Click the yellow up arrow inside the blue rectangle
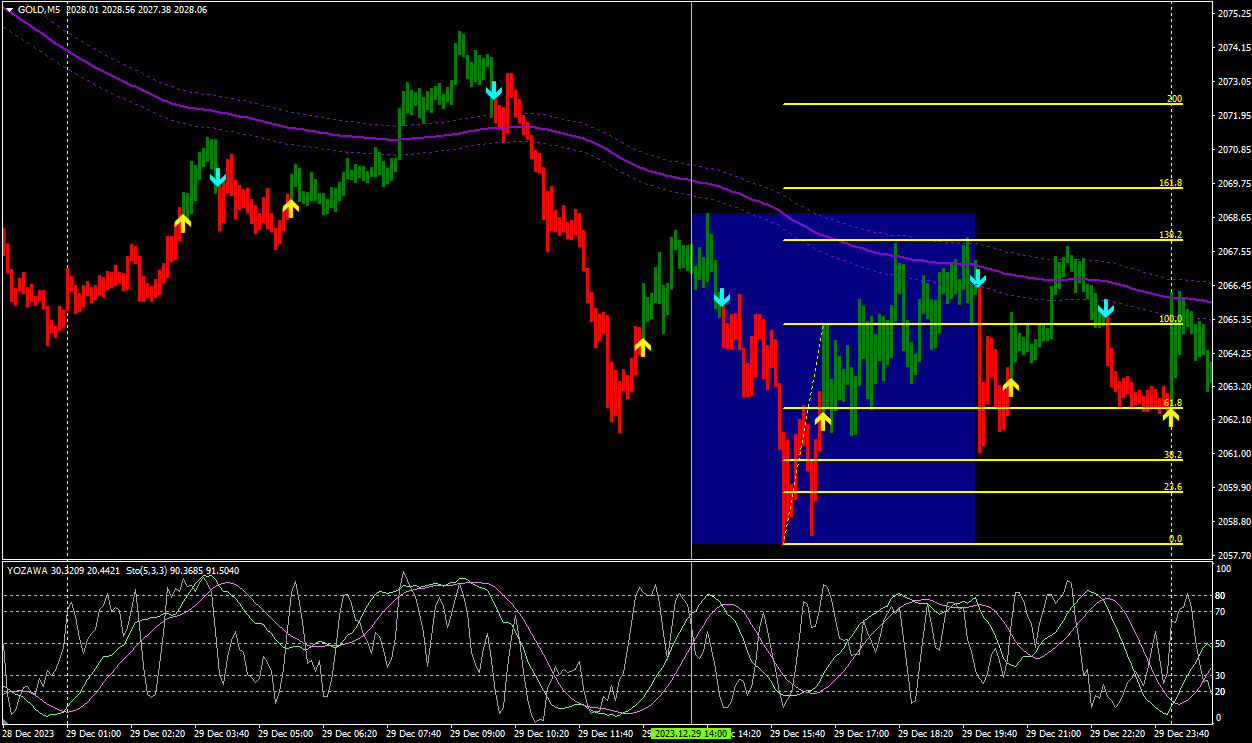This screenshot has width=1252, height=743. pyautogui.click(x=822, y=420)
